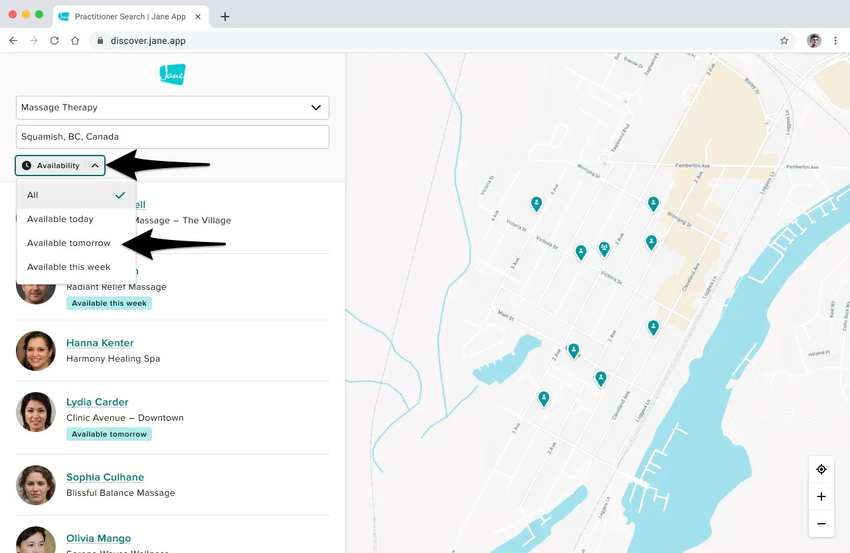Bookmark this page with the star icon
The image size is (850, 553).
click(x=784, y=41)
